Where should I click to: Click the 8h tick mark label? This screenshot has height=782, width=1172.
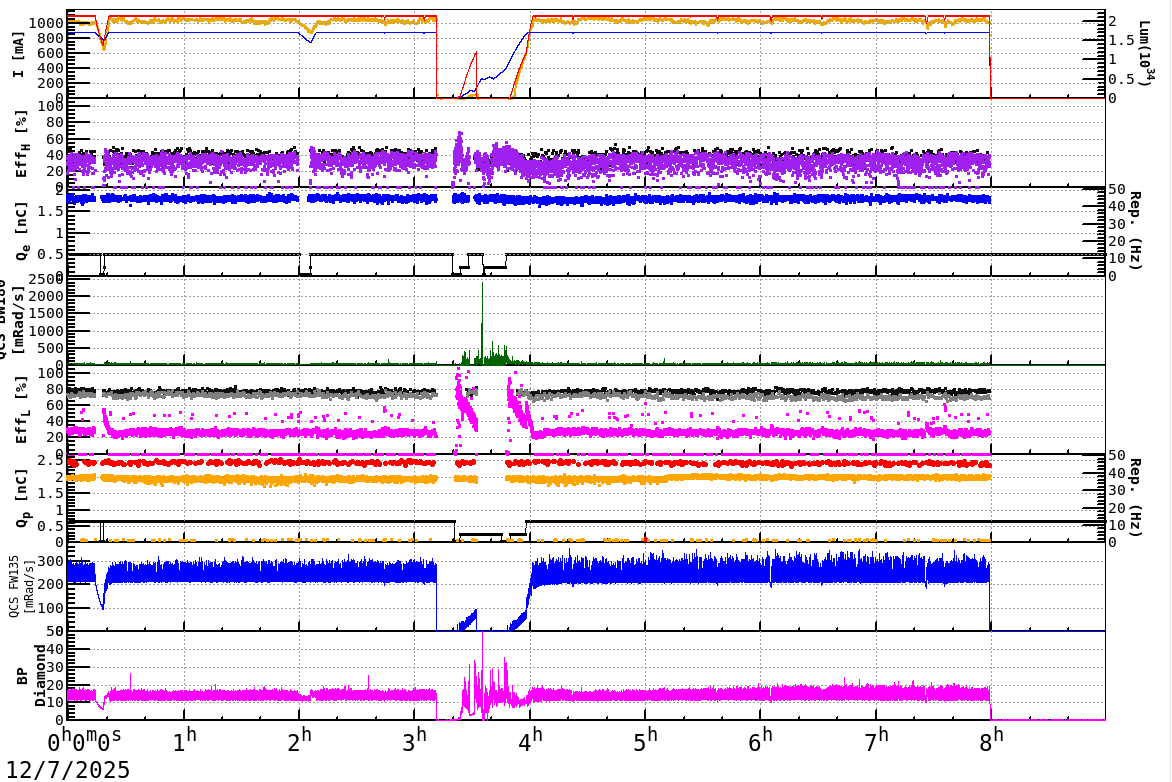coord(991,738)
